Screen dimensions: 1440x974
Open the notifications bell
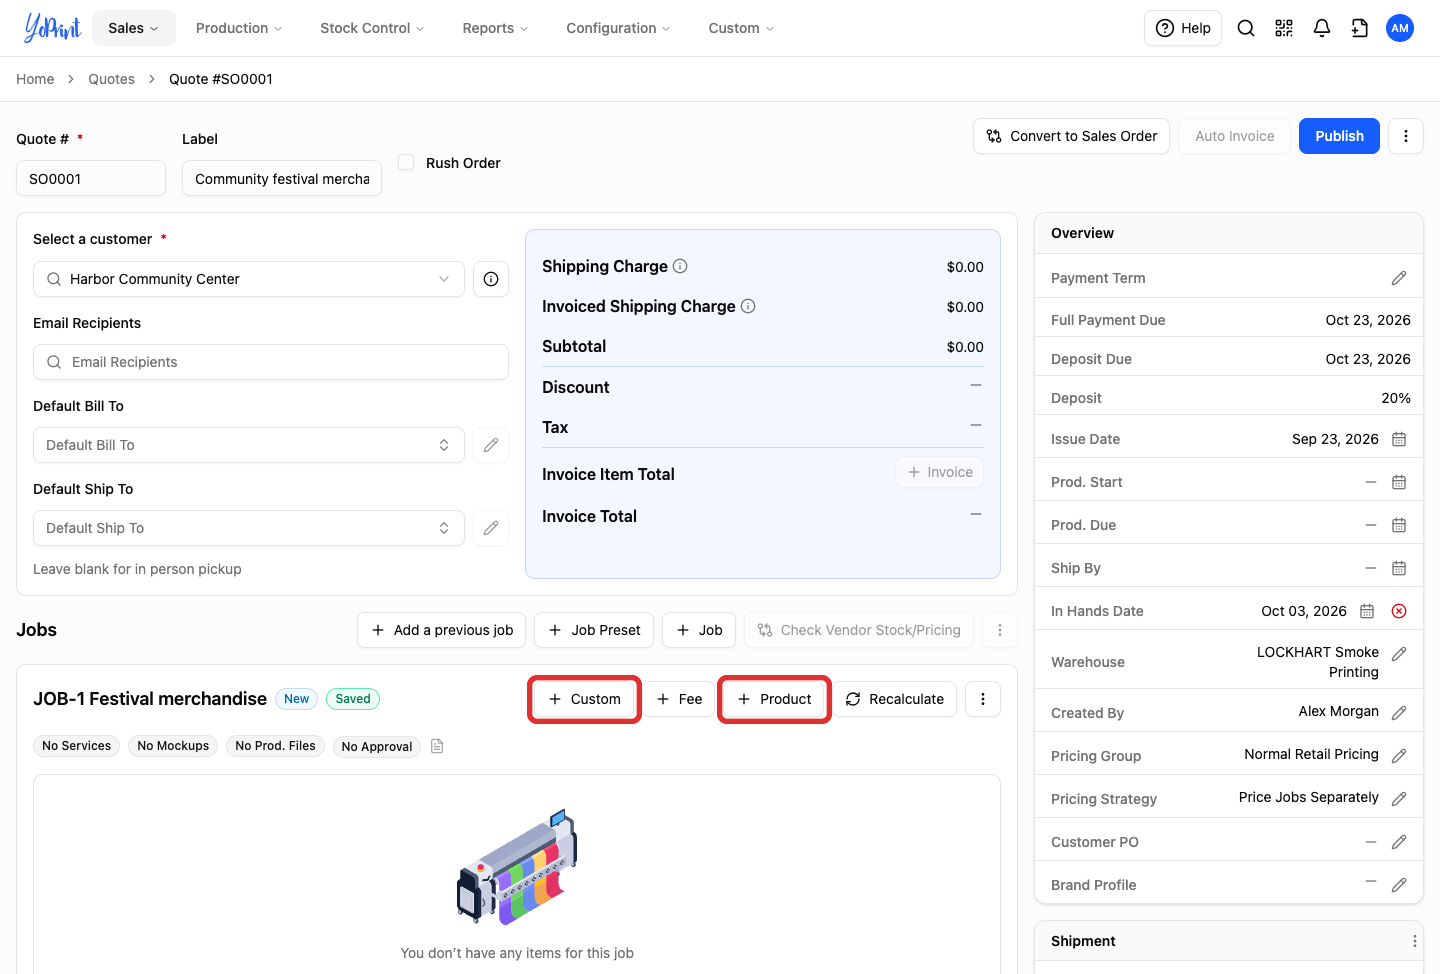[x=1322, y=28]
